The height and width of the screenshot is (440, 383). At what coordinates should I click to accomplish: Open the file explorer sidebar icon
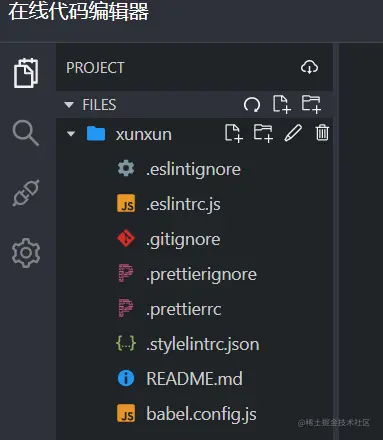tap(26, 73)
